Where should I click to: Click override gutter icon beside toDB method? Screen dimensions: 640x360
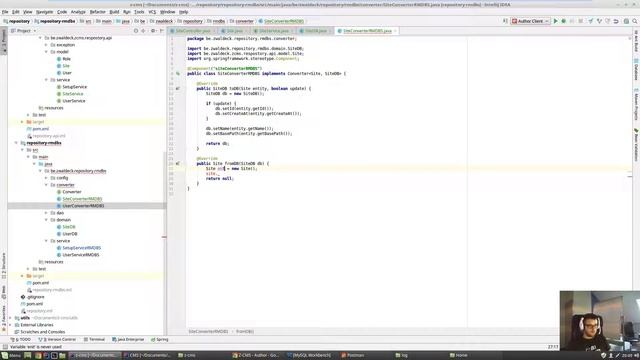pyautogui.click(x=178, y=89)
